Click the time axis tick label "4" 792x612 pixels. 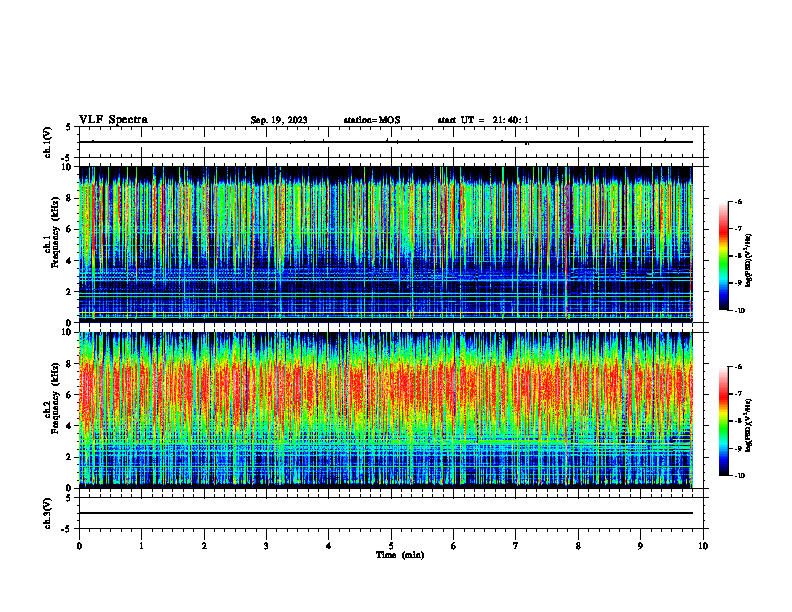[x=329, y=546]
